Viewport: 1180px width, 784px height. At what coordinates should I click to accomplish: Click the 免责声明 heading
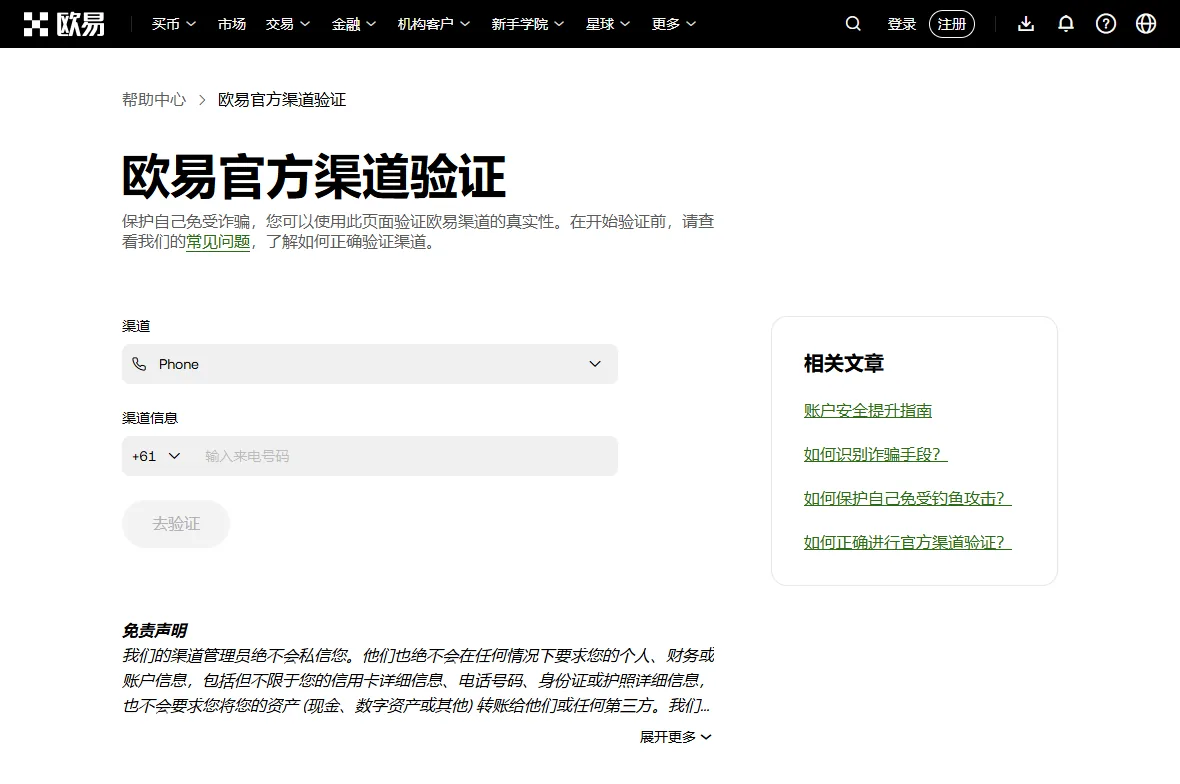(154, 631)
